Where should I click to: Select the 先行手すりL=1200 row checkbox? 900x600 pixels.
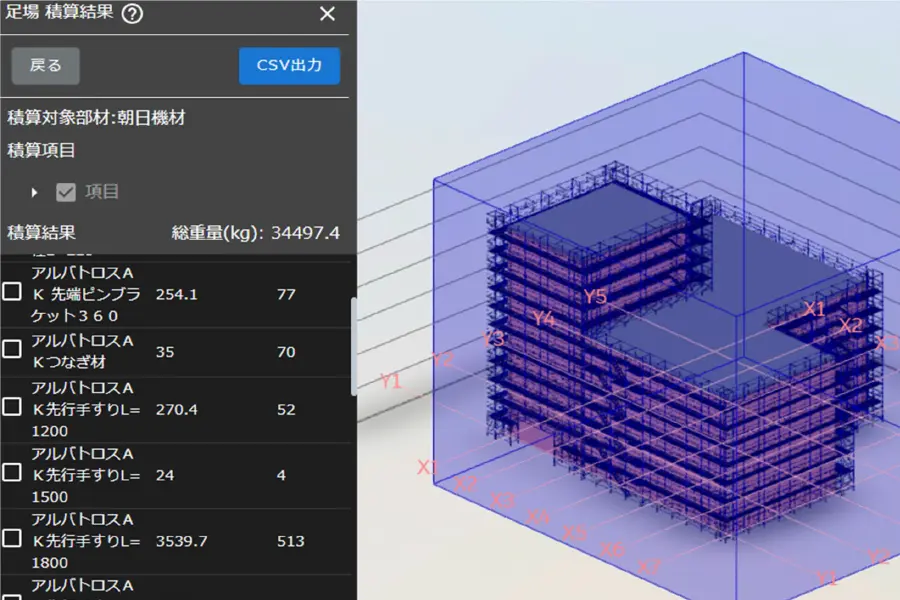pos(12,407)
